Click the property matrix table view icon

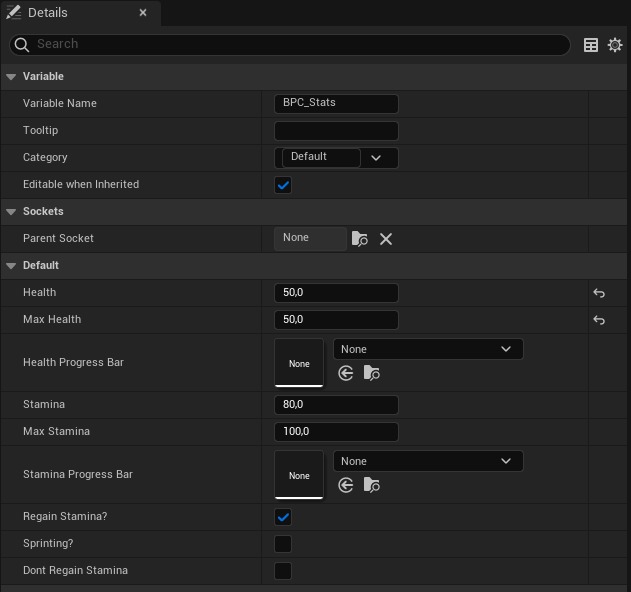point(591,45)
